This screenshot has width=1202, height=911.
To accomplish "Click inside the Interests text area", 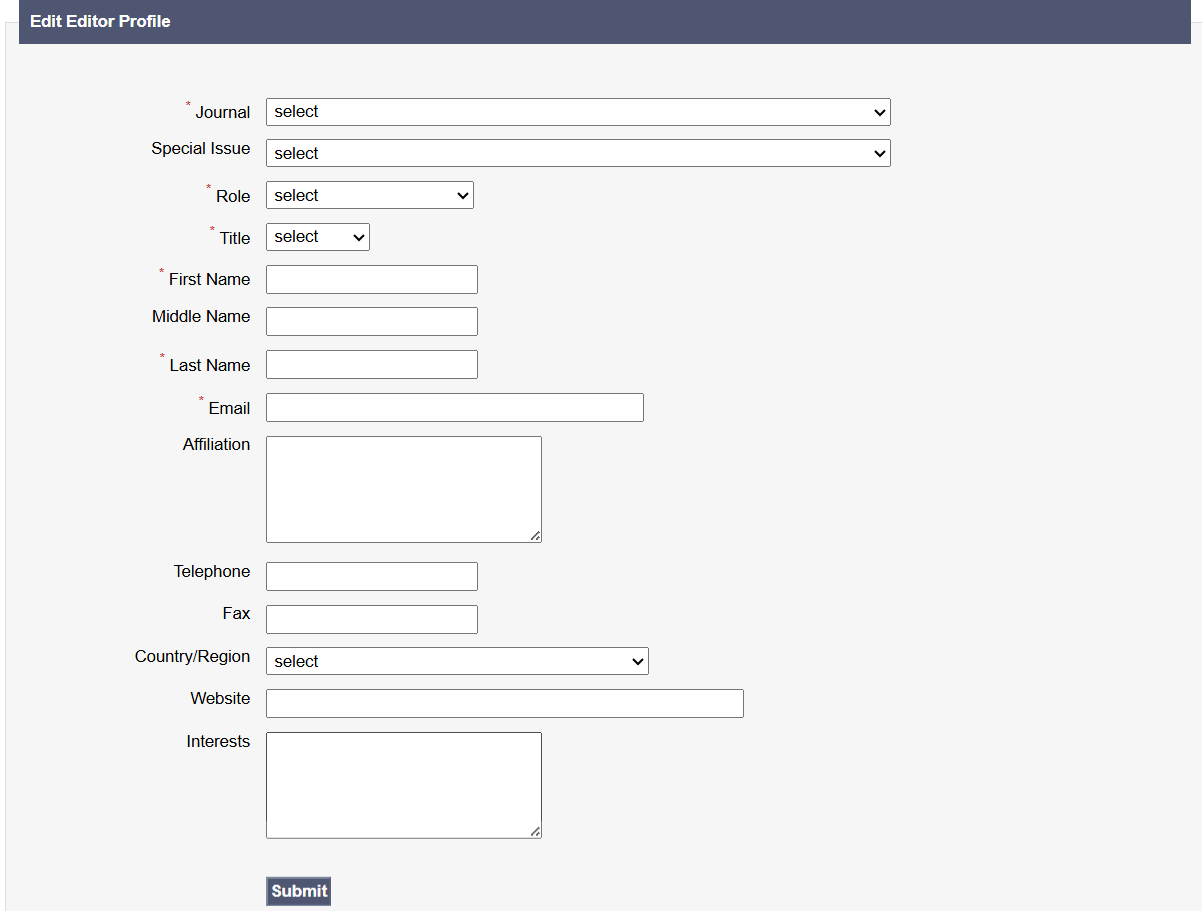I will point(403,785).
